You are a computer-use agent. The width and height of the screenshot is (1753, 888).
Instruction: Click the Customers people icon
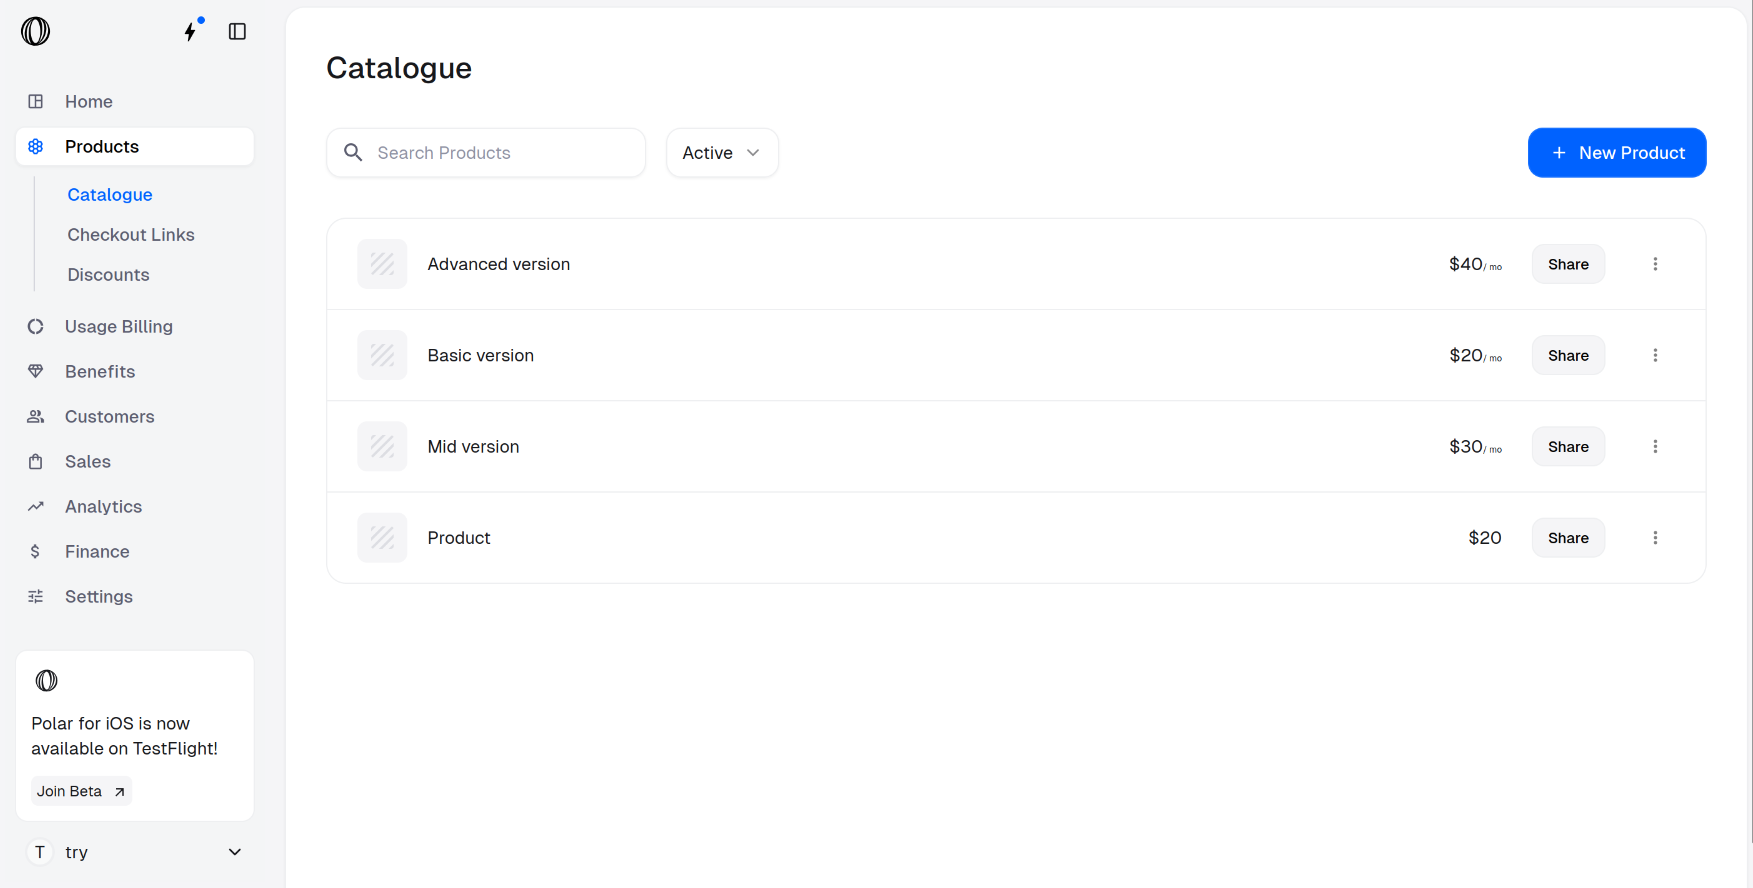pyautogui.click(x=36, y=416)
